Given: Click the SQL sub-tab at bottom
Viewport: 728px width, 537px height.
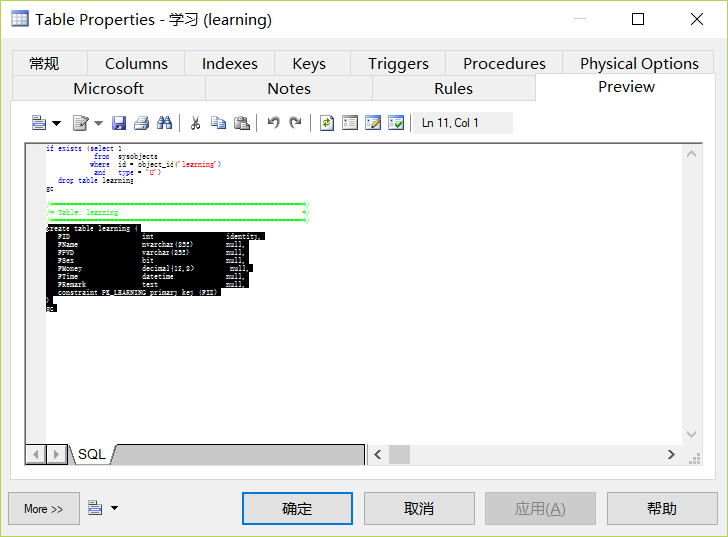Looking at the screenshot, I should tap(92, 454).
